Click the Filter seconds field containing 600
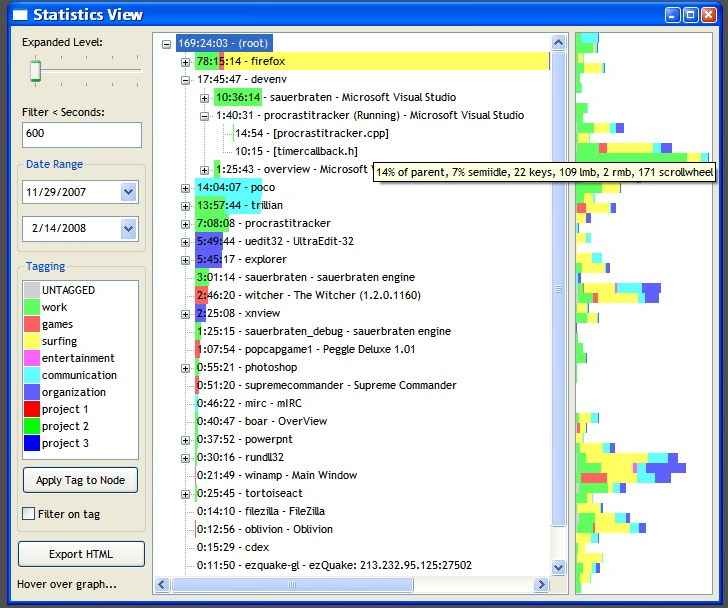The height and width of the screenshot is (608, 728). [82, 135]
